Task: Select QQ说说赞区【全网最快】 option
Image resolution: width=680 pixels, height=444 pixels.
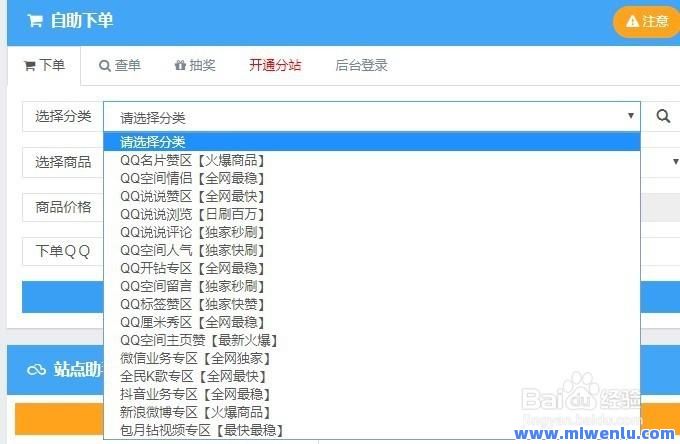Action: (372, 196)
